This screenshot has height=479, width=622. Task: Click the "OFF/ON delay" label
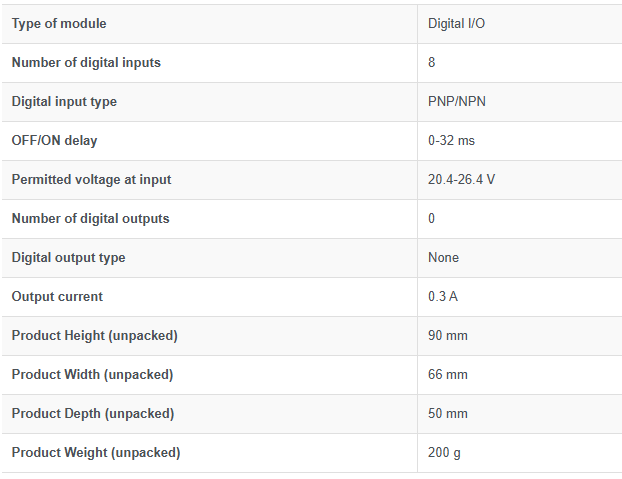(x=55, y=140)
